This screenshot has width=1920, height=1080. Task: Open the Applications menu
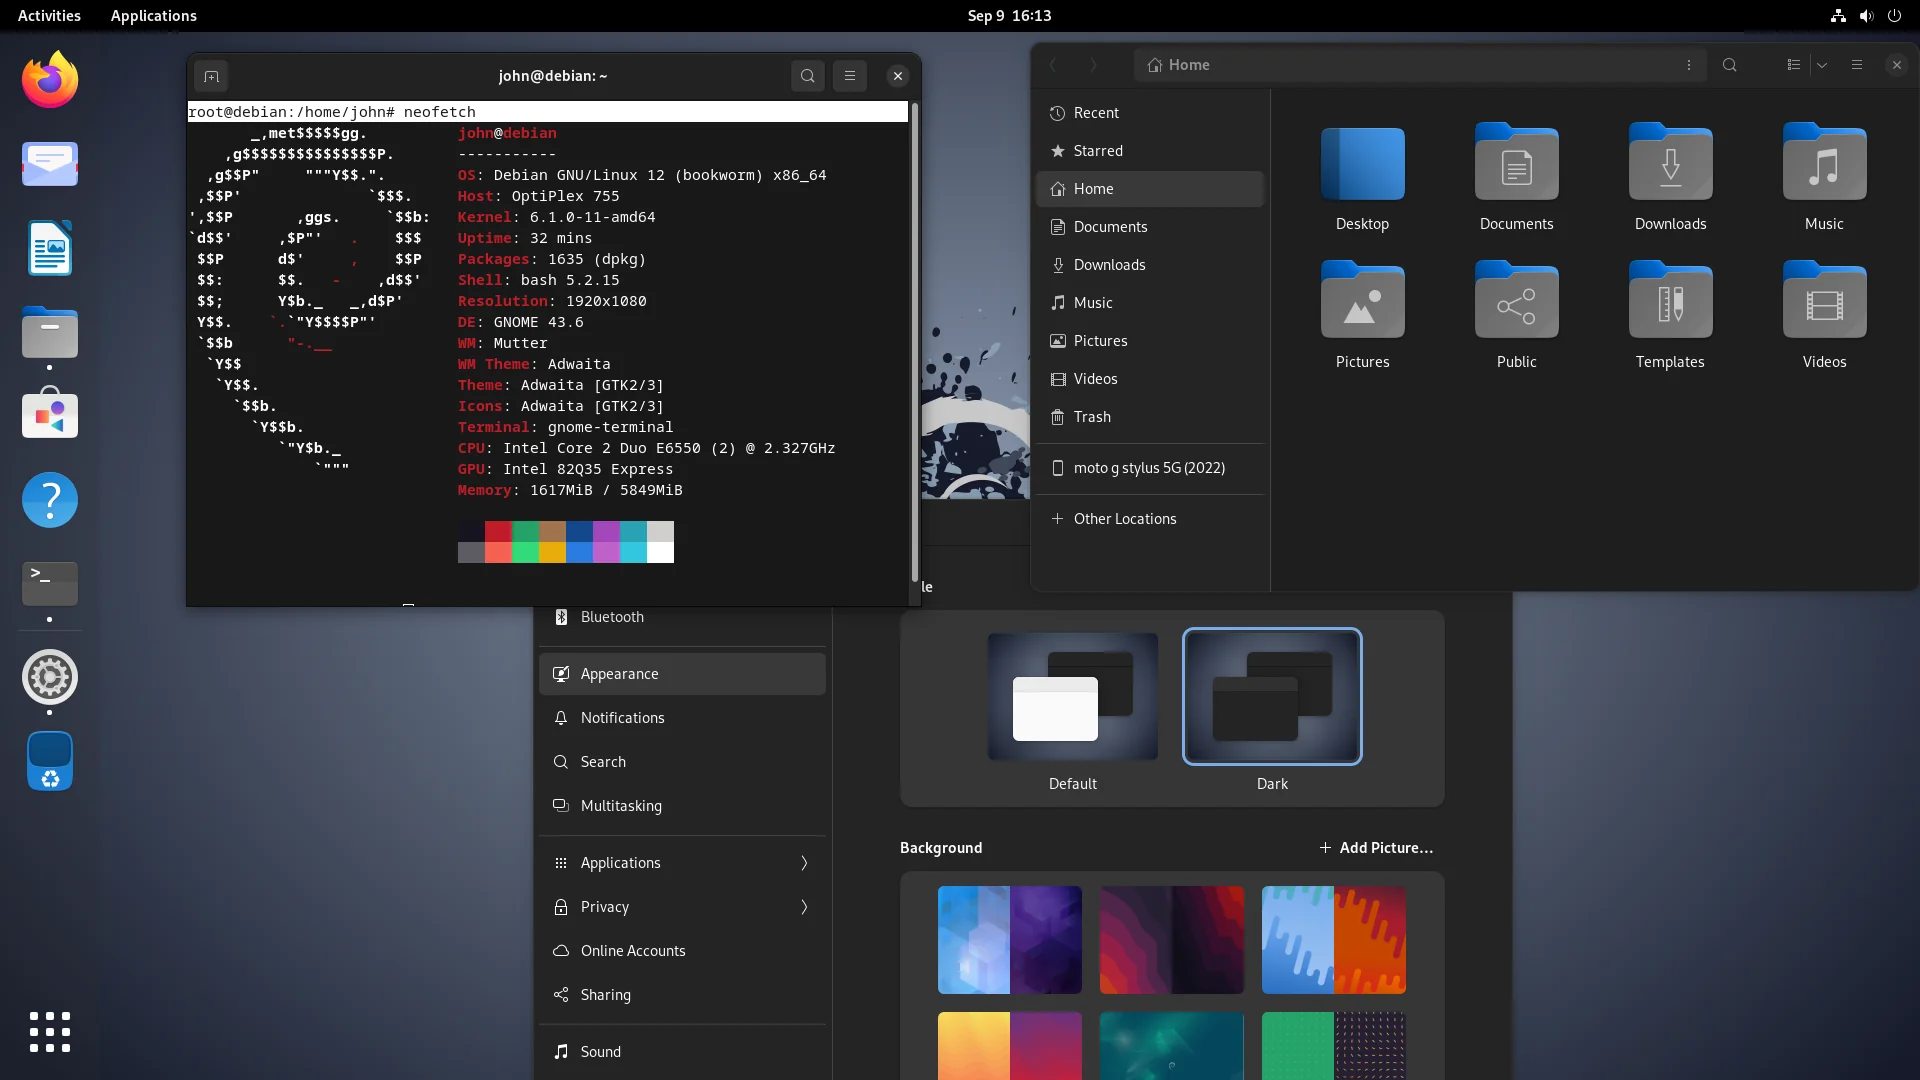(153, 15)
